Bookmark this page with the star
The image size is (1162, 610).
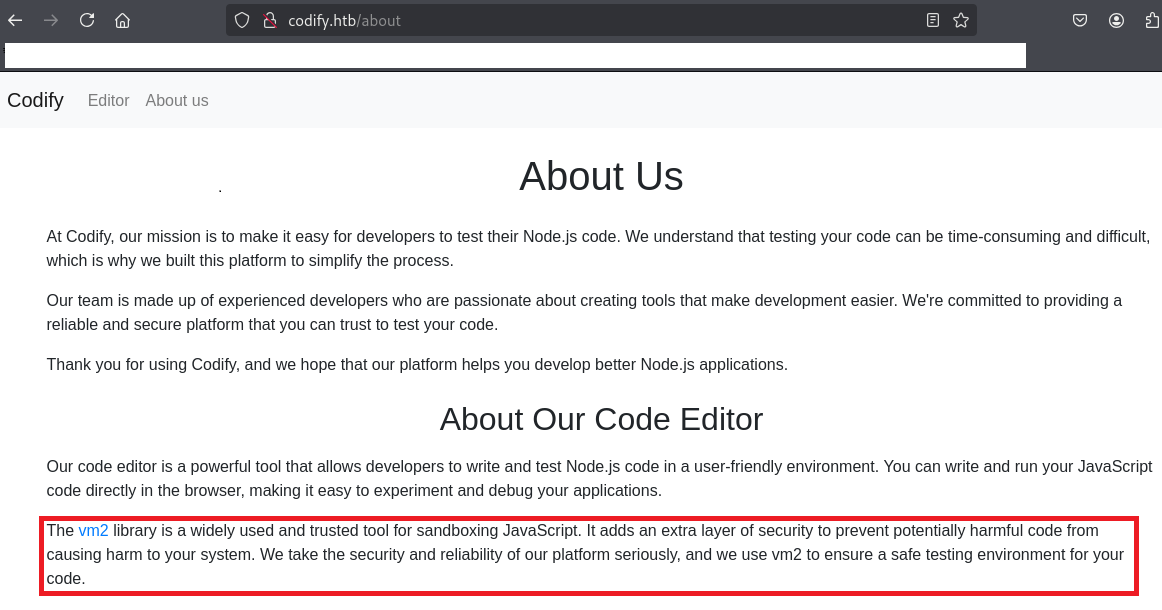(960, 20)
